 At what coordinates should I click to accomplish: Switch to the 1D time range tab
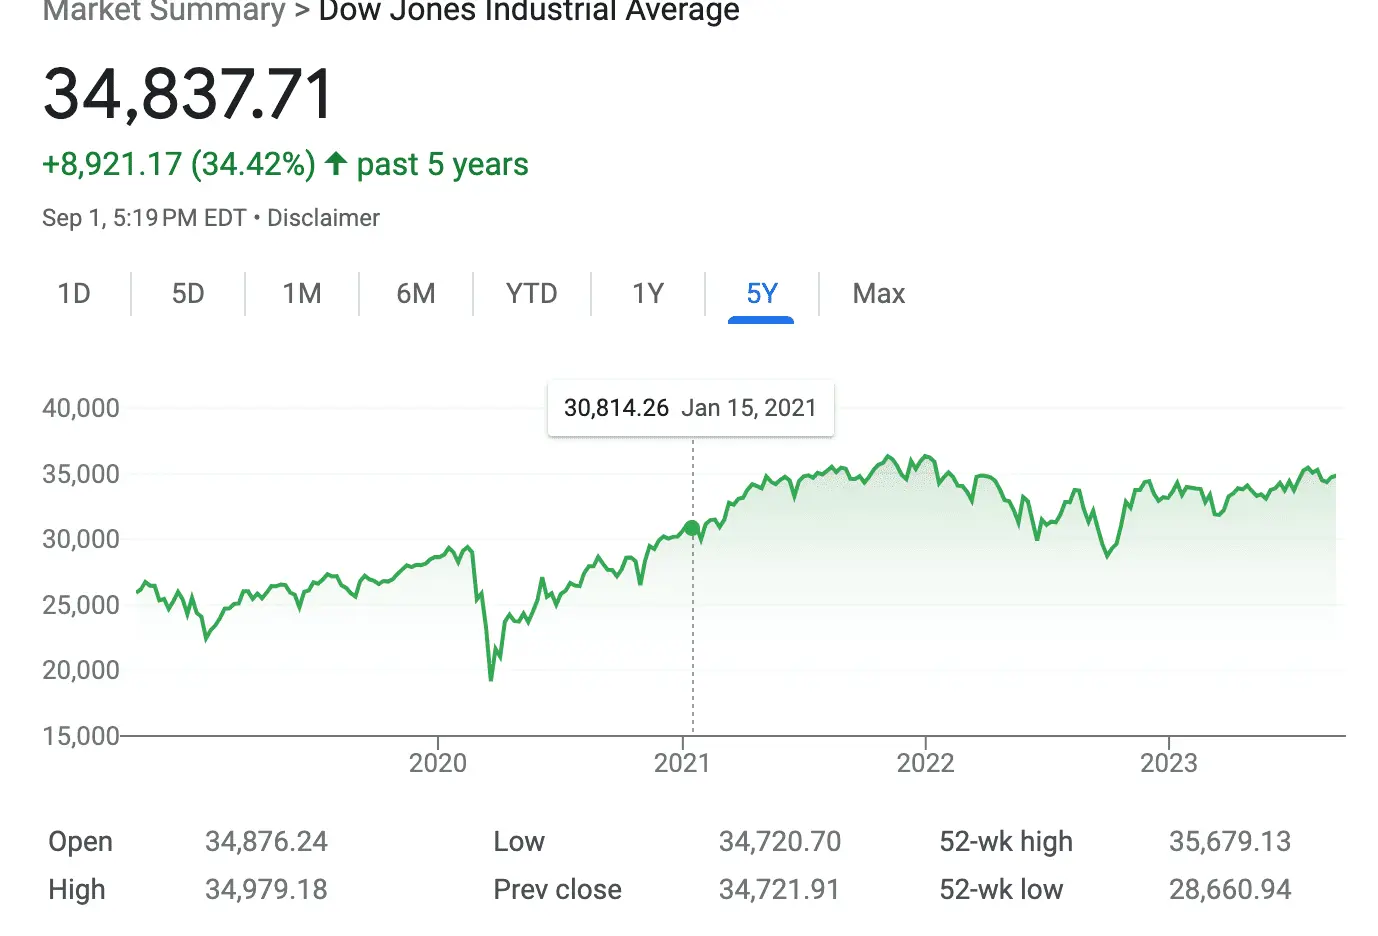(x=74, y=294)
